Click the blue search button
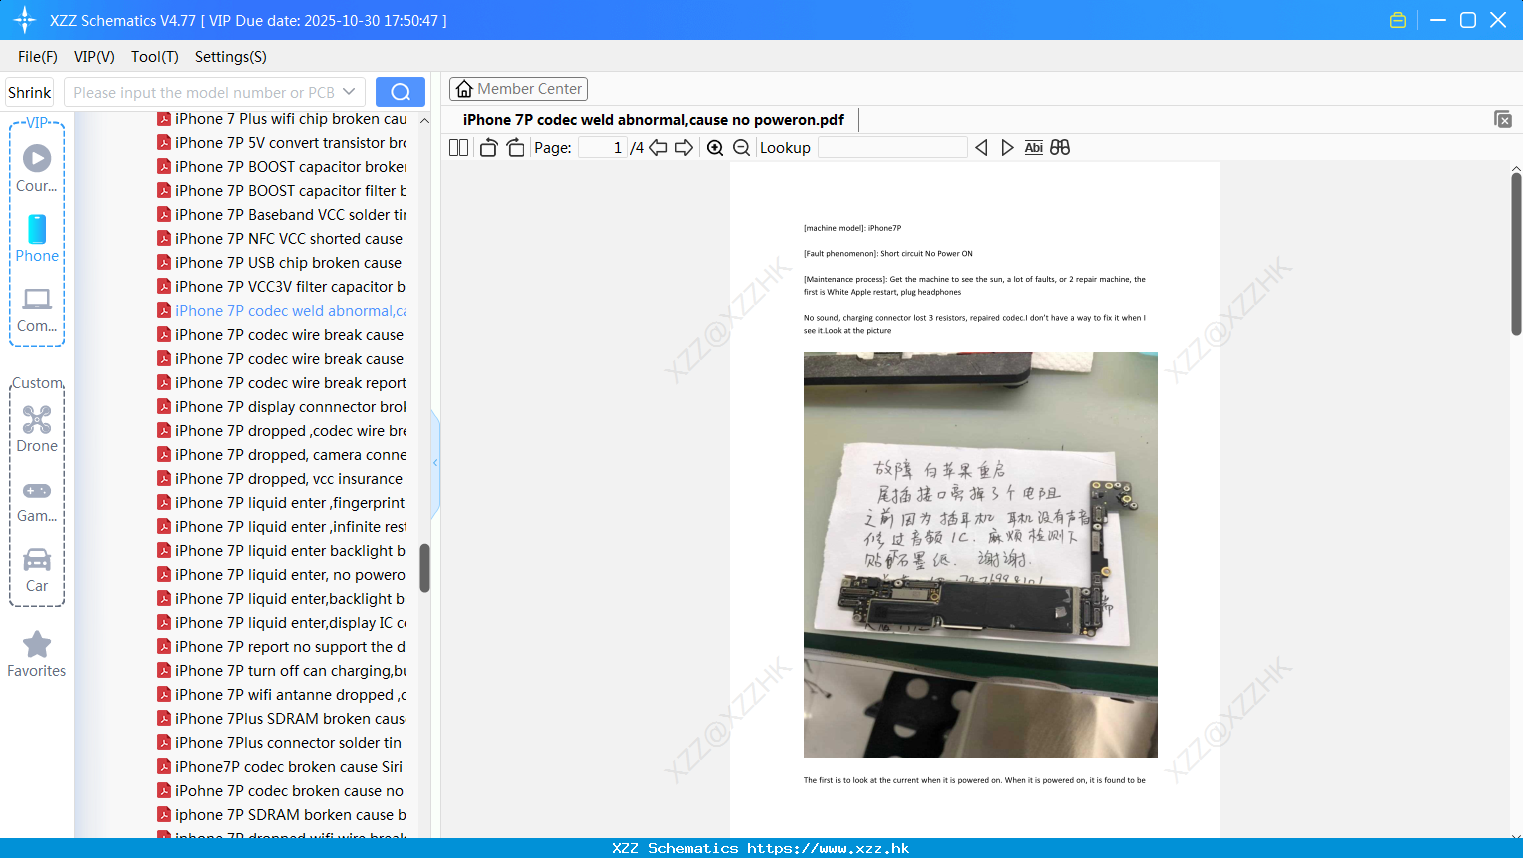The height and width of the screenshot is (858, 1523). click(400, 92)
